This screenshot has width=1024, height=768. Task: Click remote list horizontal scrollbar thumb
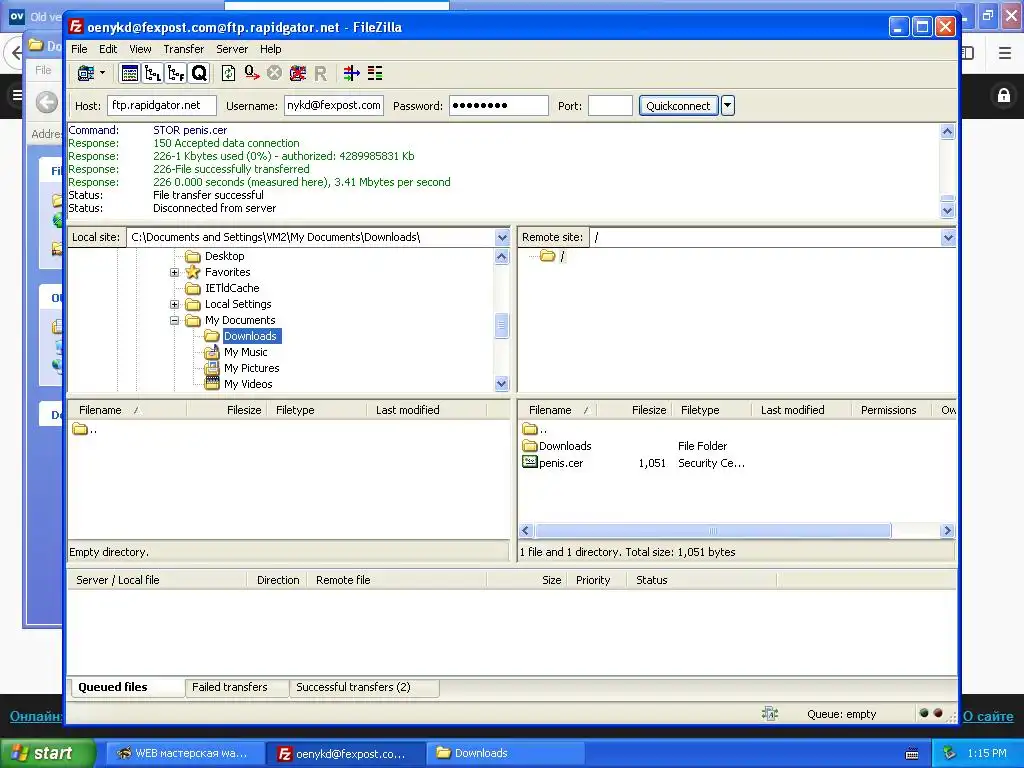(x=713, y=531)
